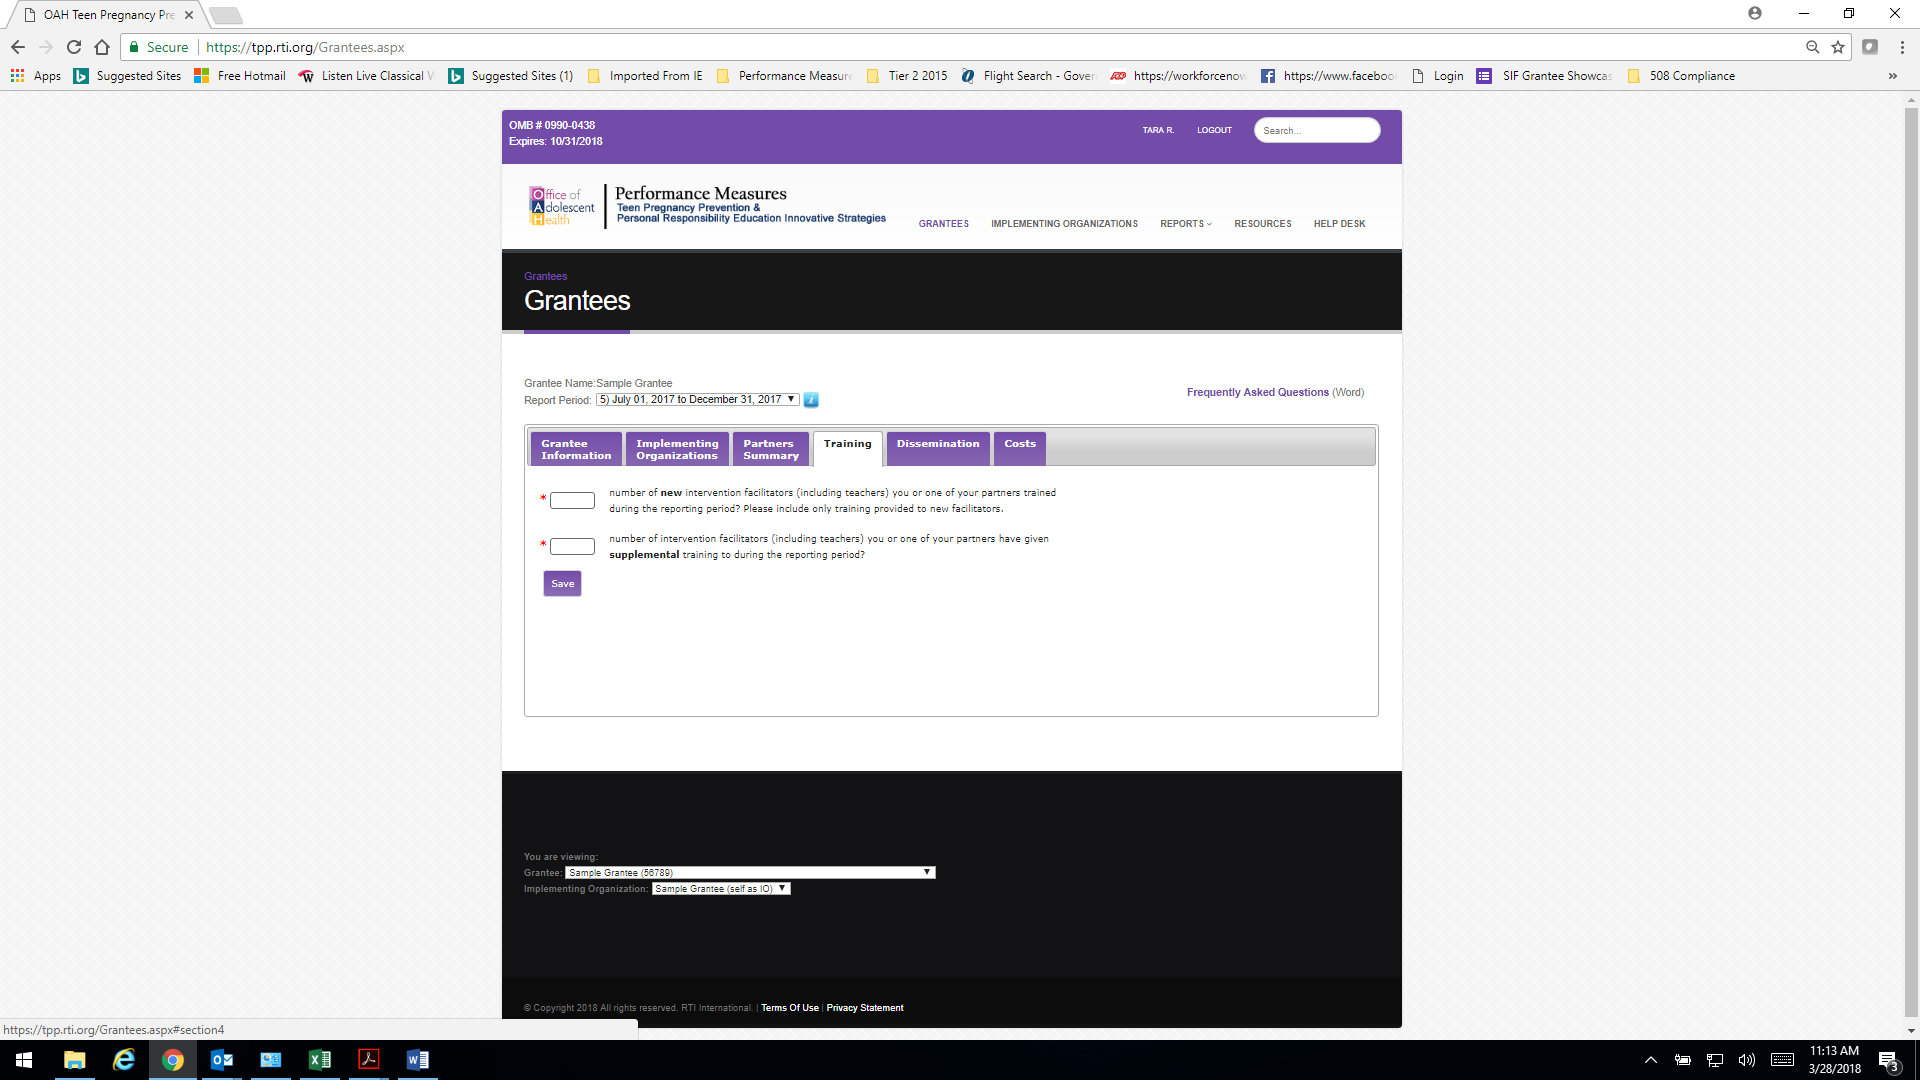The width and height of the screenshot is (1920, 1080).
Task: Expand the Report Period dropdown
Action: click(697, 399)
